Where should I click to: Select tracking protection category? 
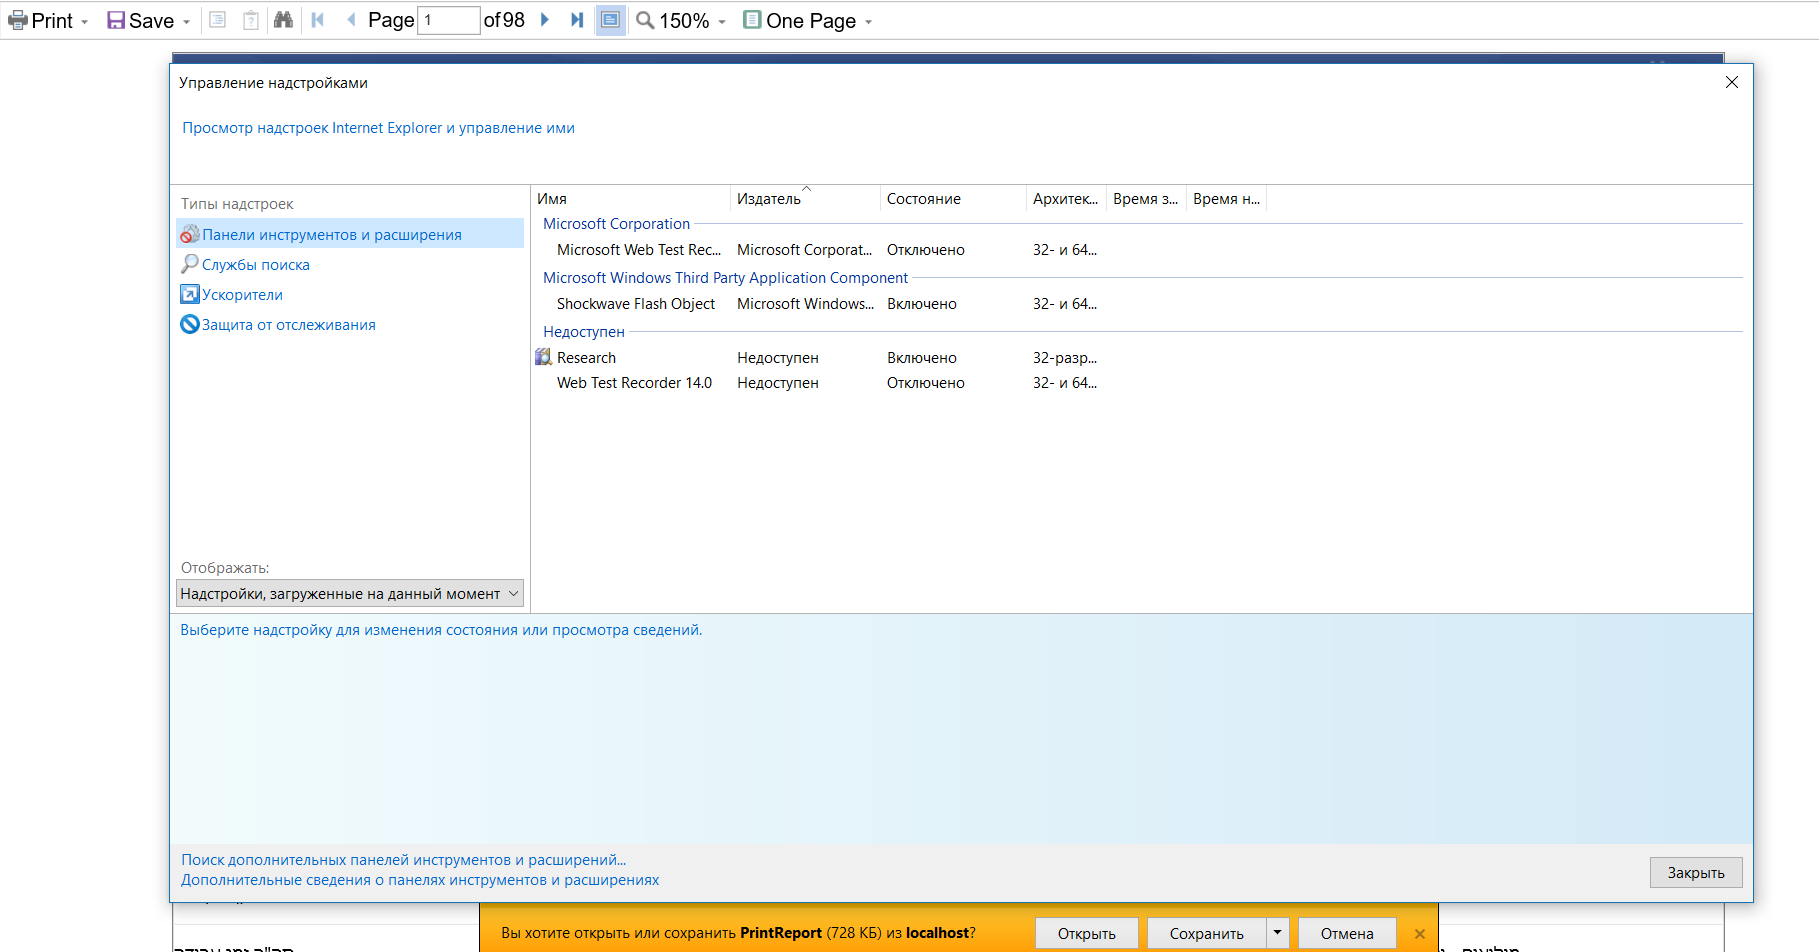[x=289, y=325]
